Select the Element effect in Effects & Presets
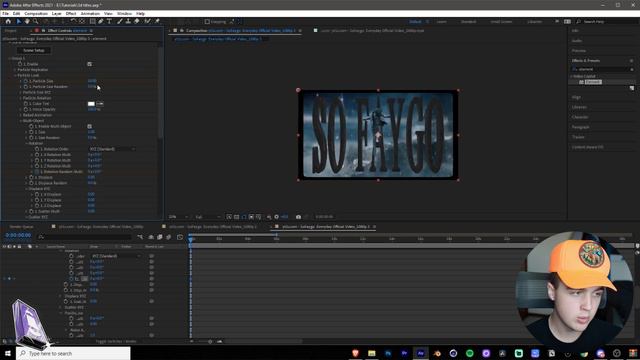Viewport: 640px width, 360px height. click(593, 82)
